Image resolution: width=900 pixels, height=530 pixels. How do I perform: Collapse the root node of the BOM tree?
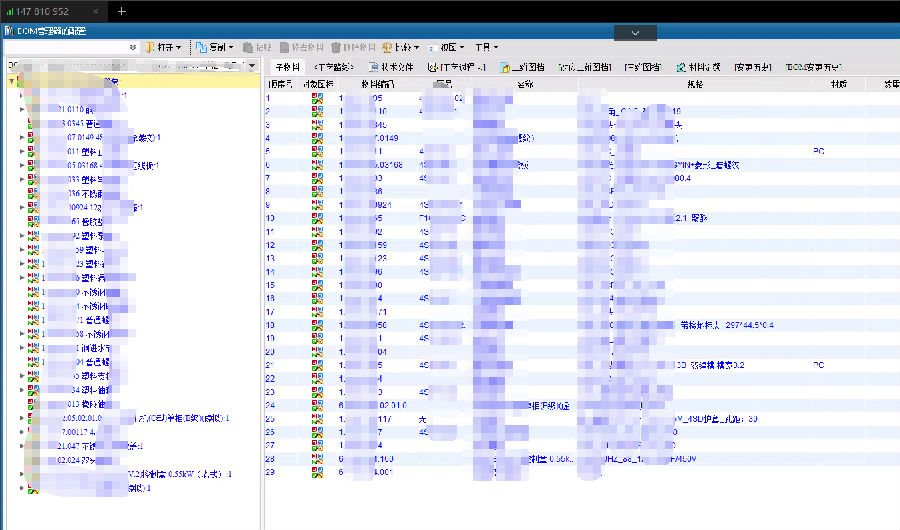(x=10, y=82)
